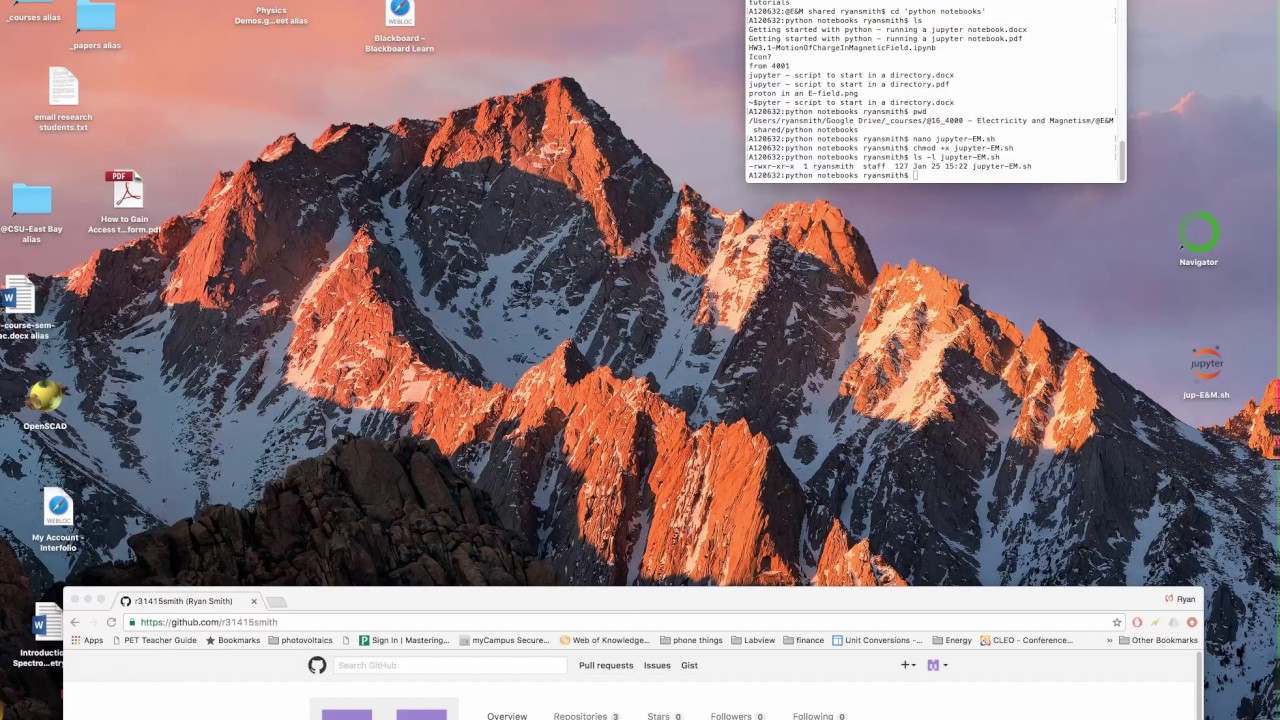Show the hidden bookmarks via the overflow chevron
Image resolution: width=1280 pixels, height=720 pixels.
1109,640
